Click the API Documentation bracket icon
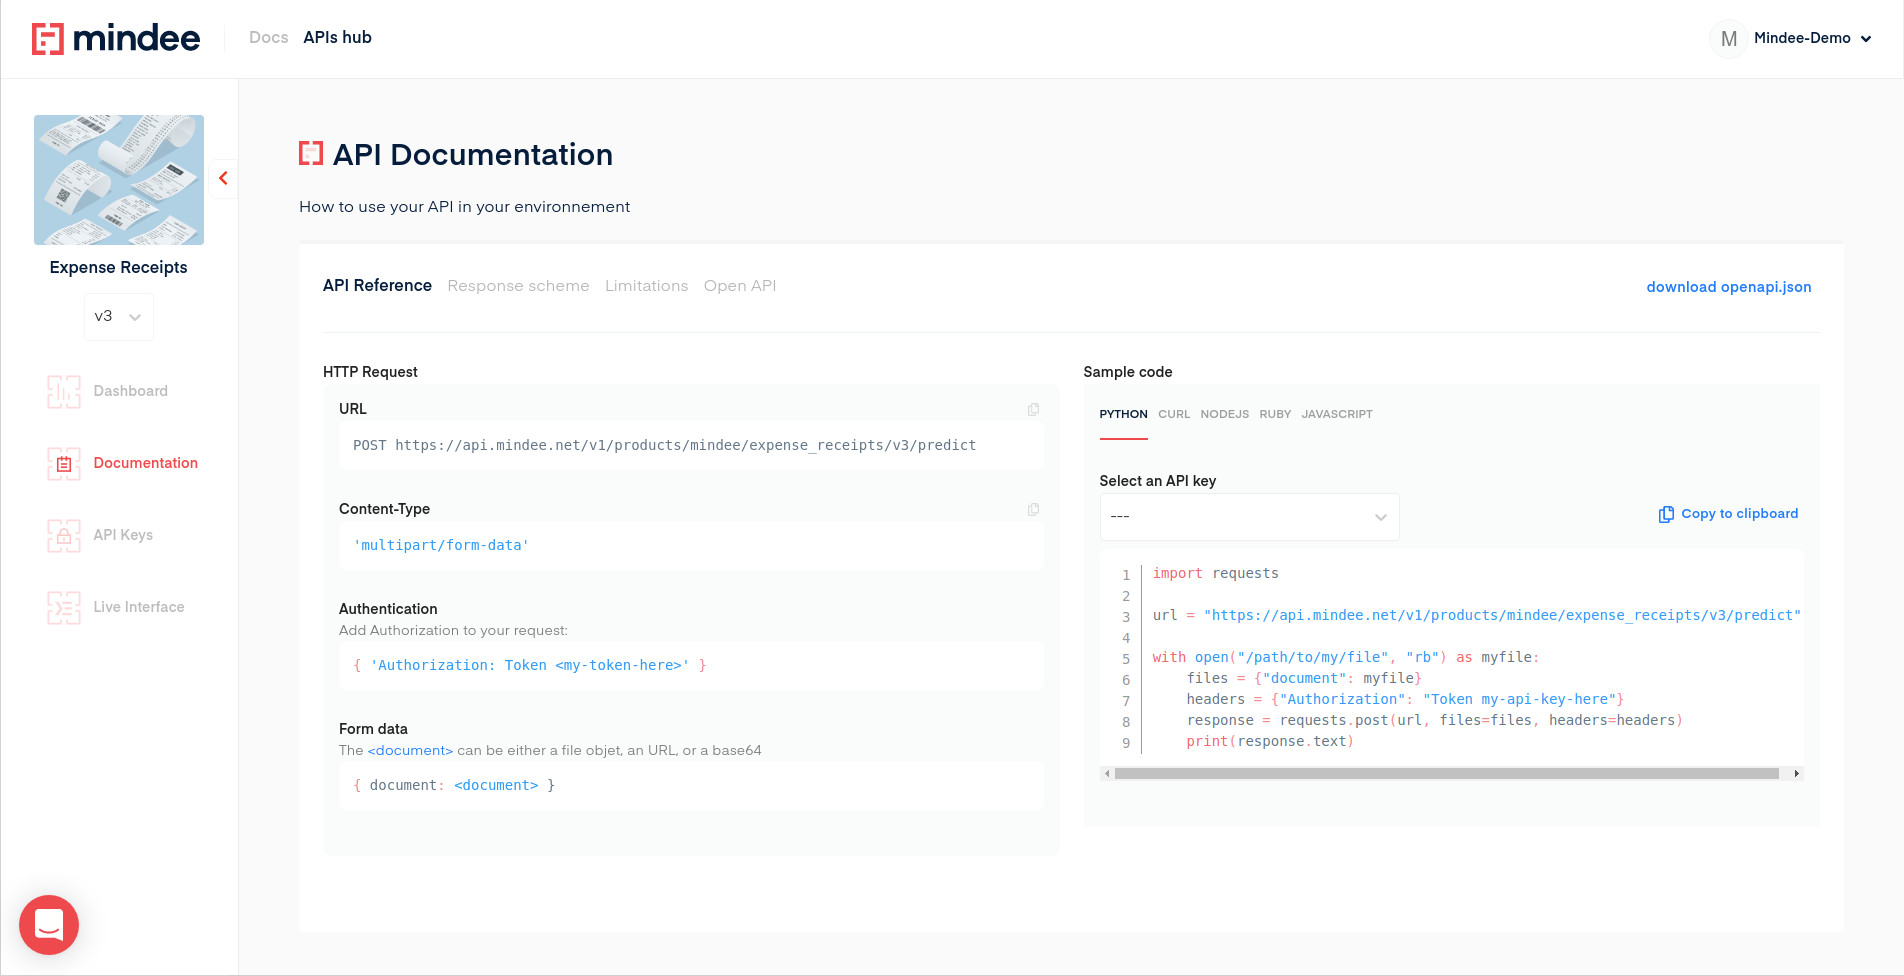 [311, 153]
